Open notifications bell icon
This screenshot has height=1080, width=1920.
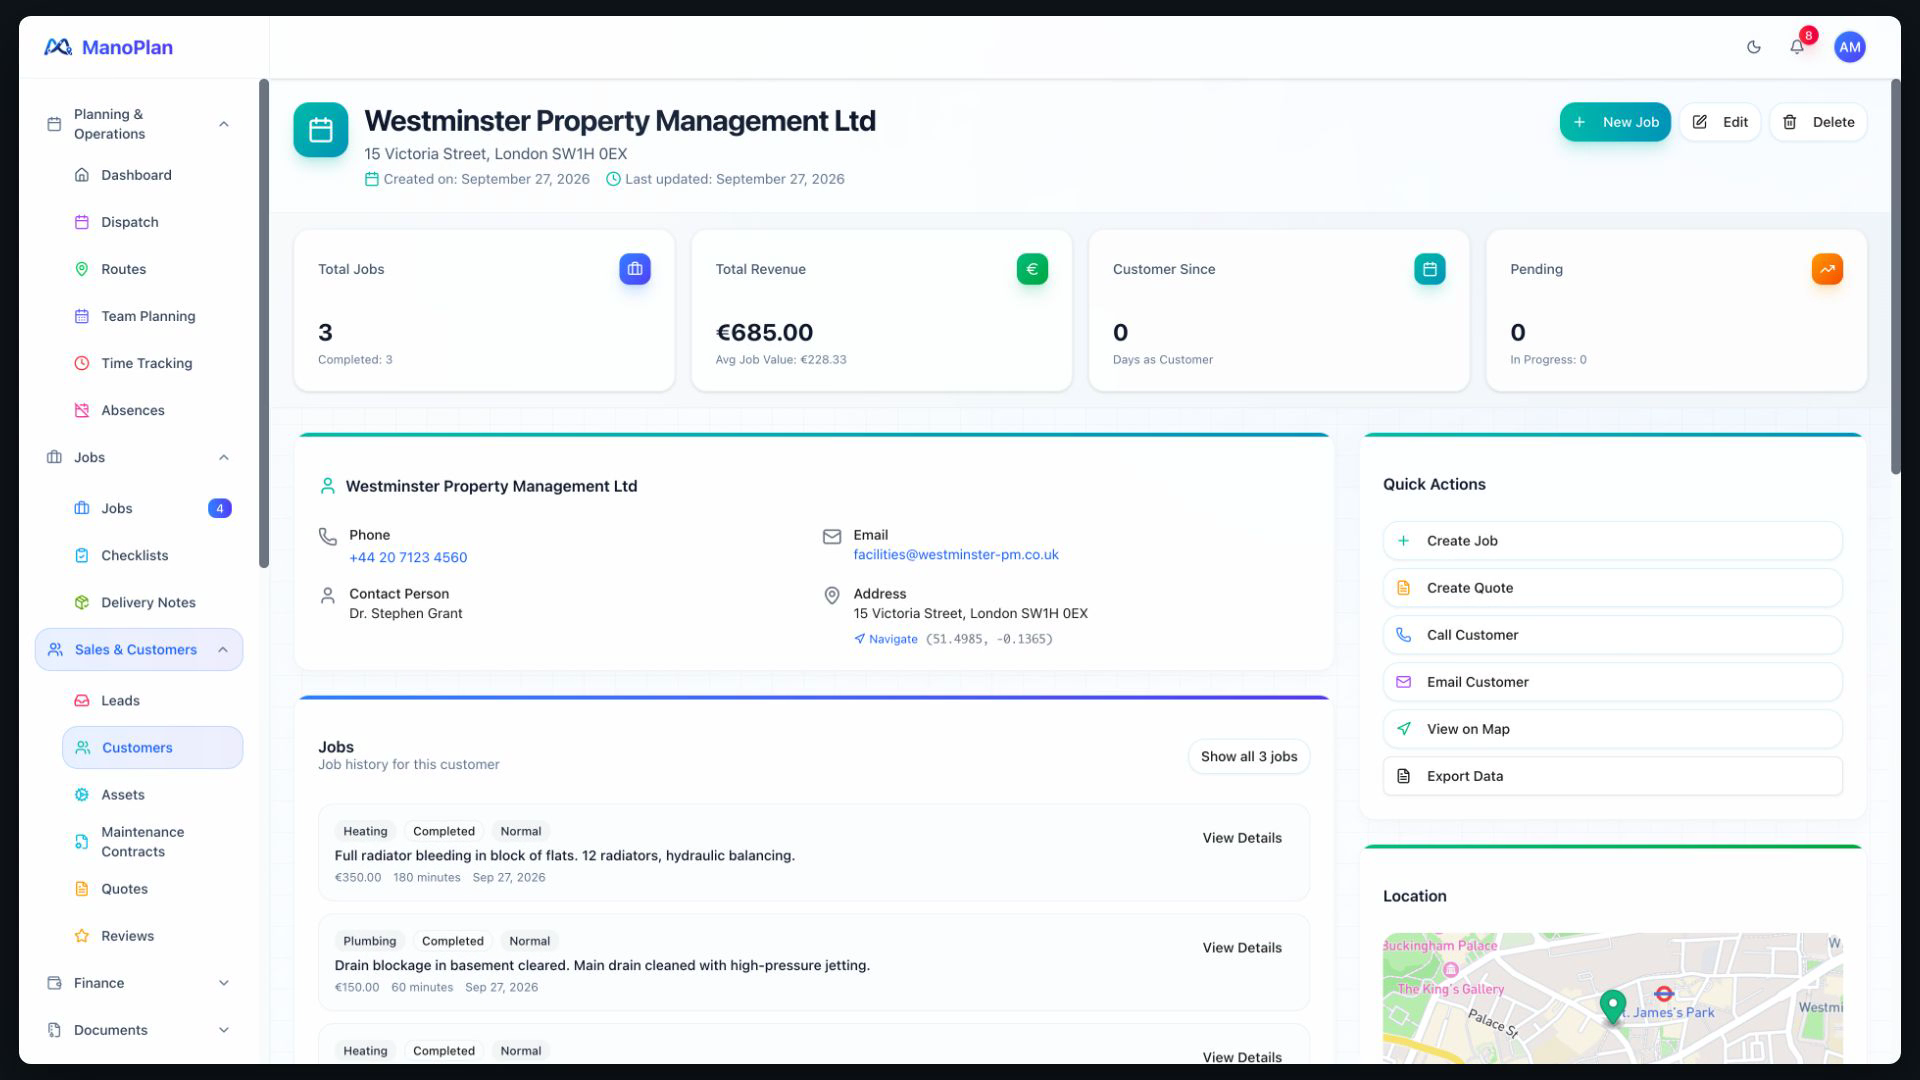pyautogui.click(x=1797, y=47)
